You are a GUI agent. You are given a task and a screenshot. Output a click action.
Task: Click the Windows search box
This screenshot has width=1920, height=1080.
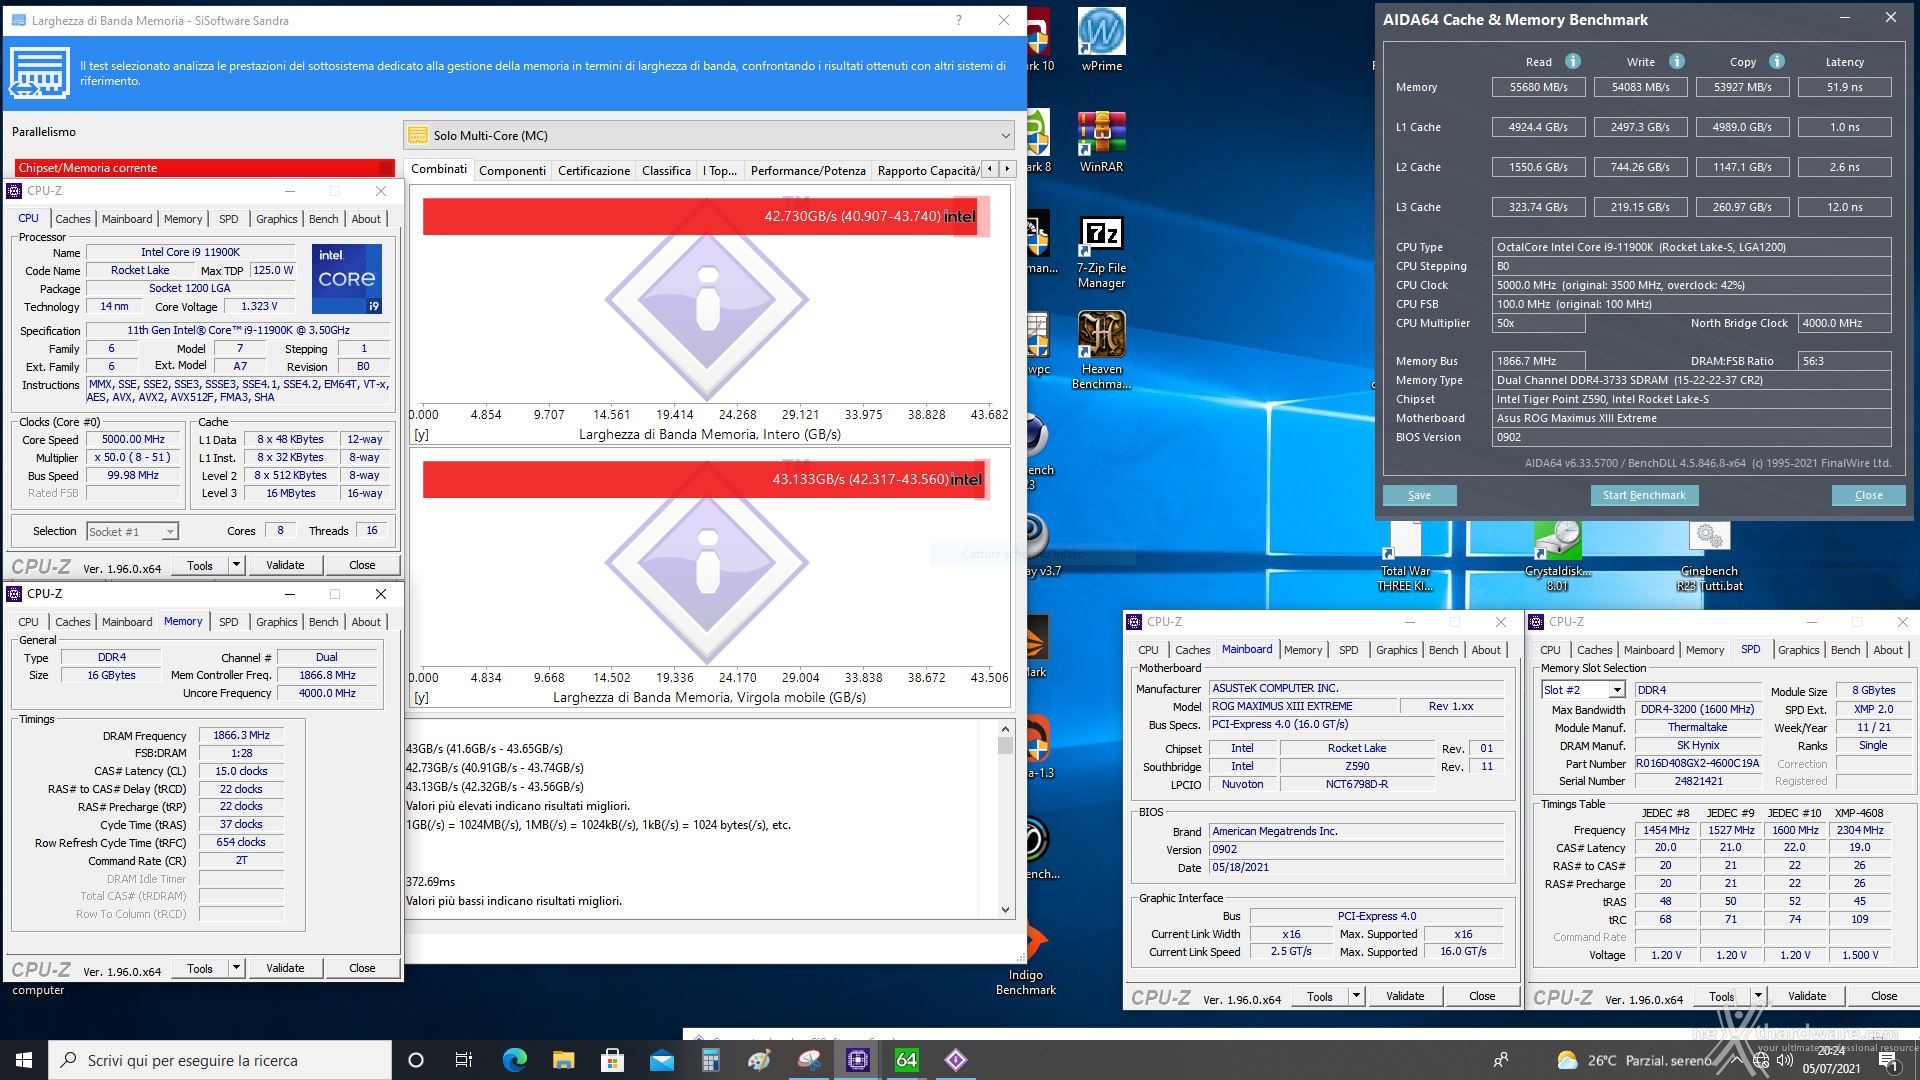(x=220, y=1060)
